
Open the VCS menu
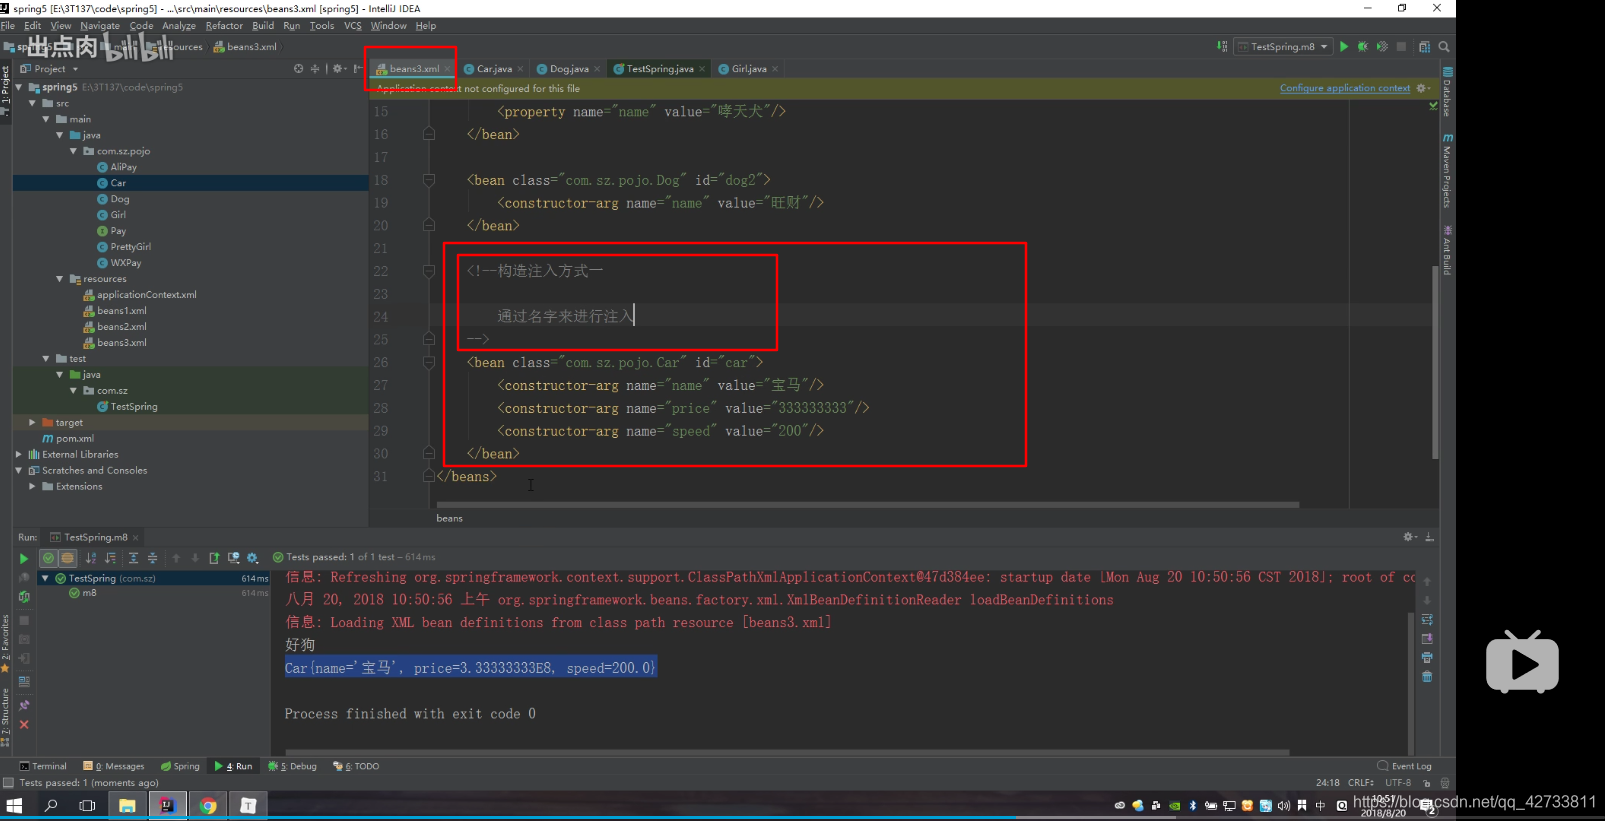353,26
